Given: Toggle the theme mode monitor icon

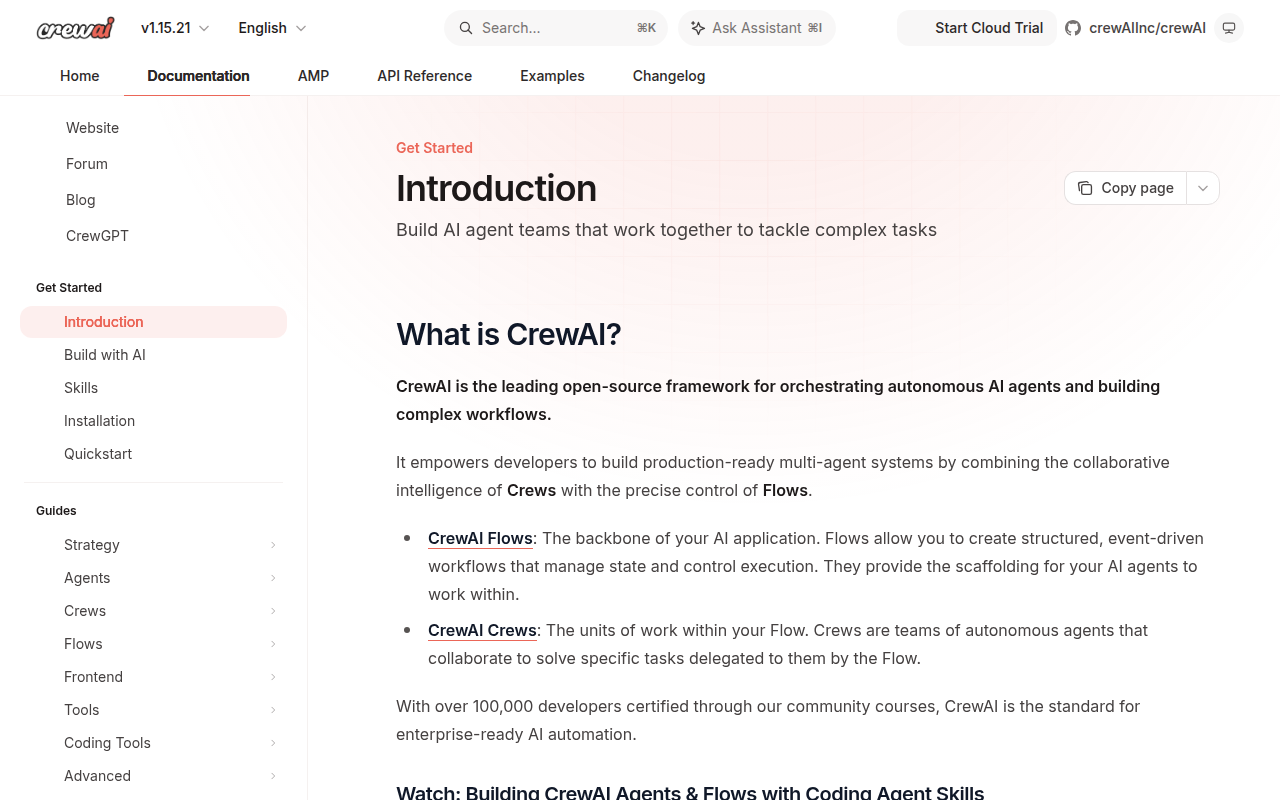Looking at the screenshot, I should tap(1229, 28).
